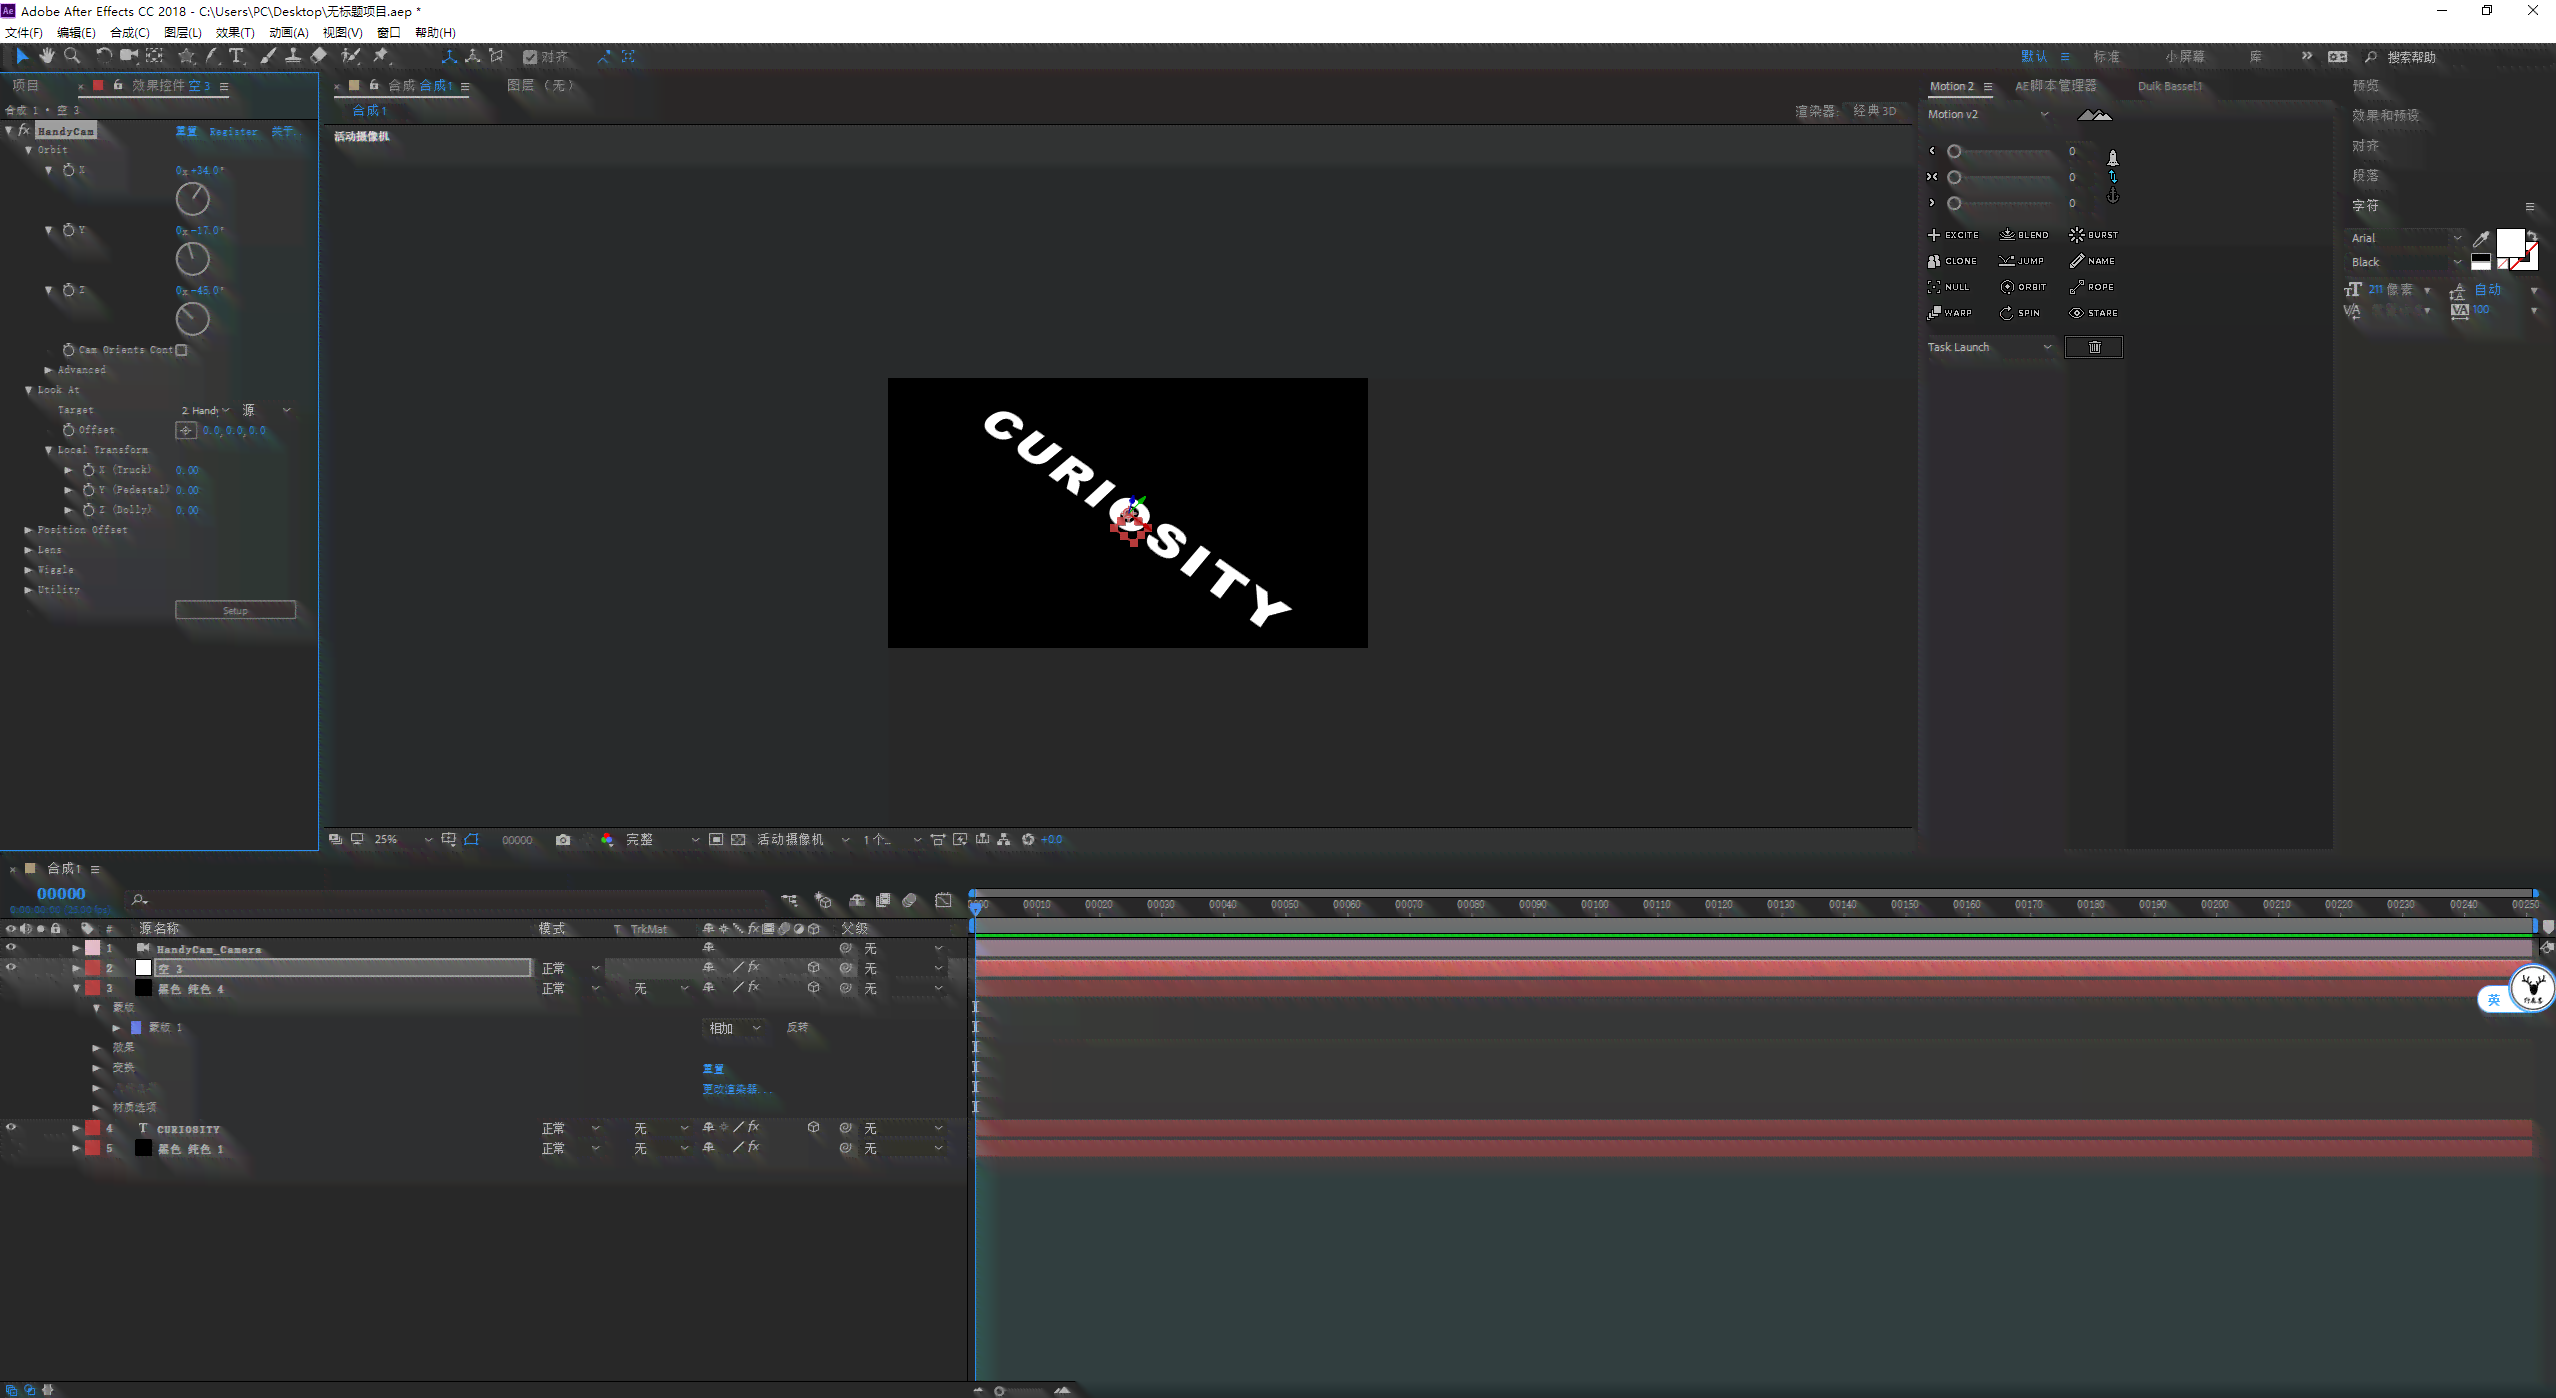Select the Clone Stamp tool

(x=293, y=56)
